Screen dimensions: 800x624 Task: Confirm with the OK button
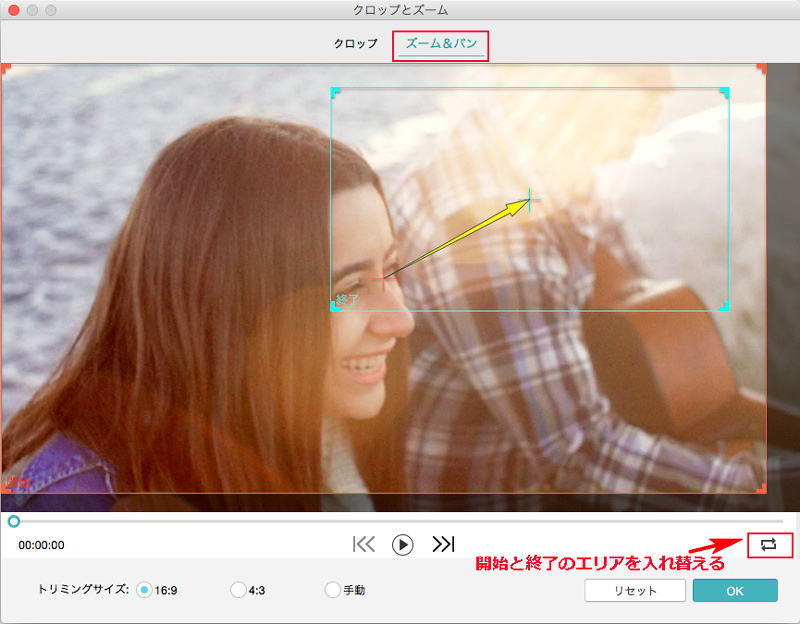pyautogui.click(x=735, y=590)
